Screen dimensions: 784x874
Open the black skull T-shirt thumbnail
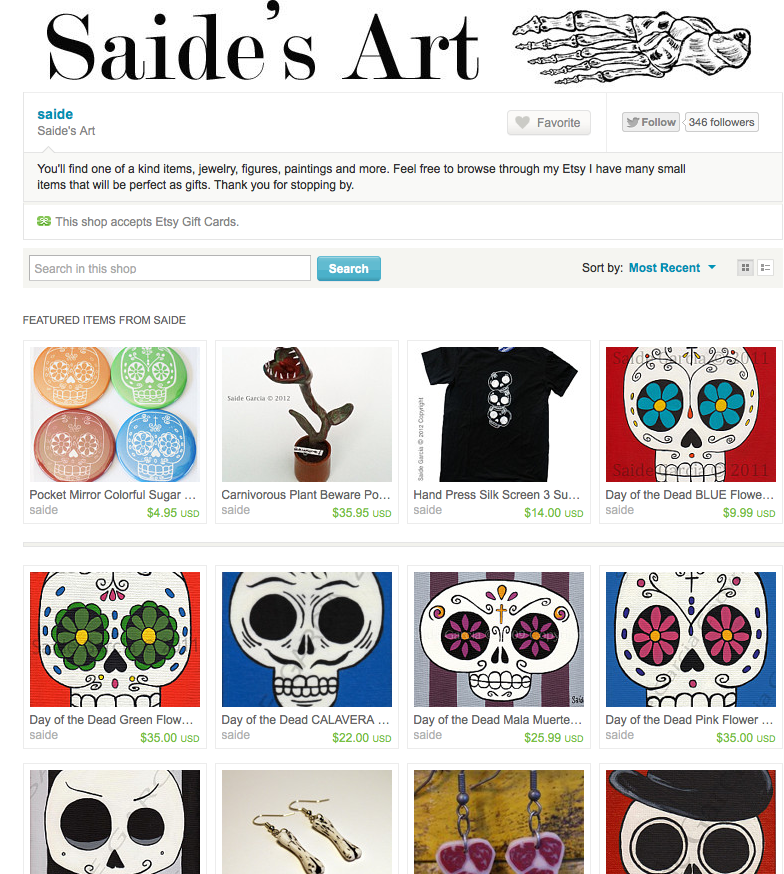tap(499, 414)
